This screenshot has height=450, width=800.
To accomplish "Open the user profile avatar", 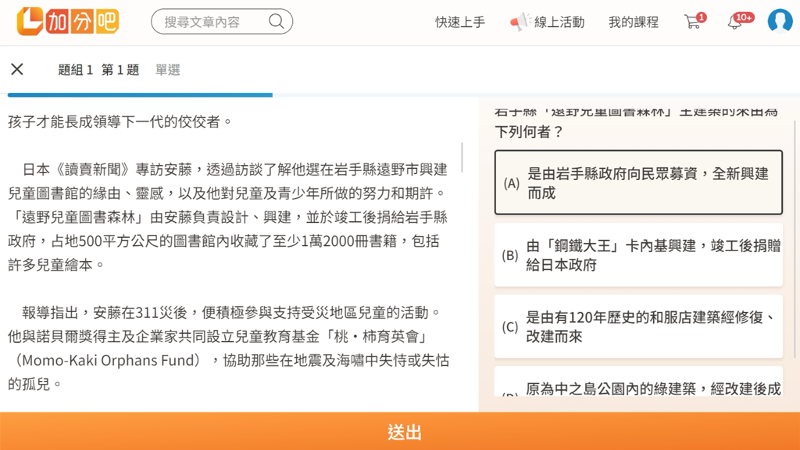I will point(780,21).
